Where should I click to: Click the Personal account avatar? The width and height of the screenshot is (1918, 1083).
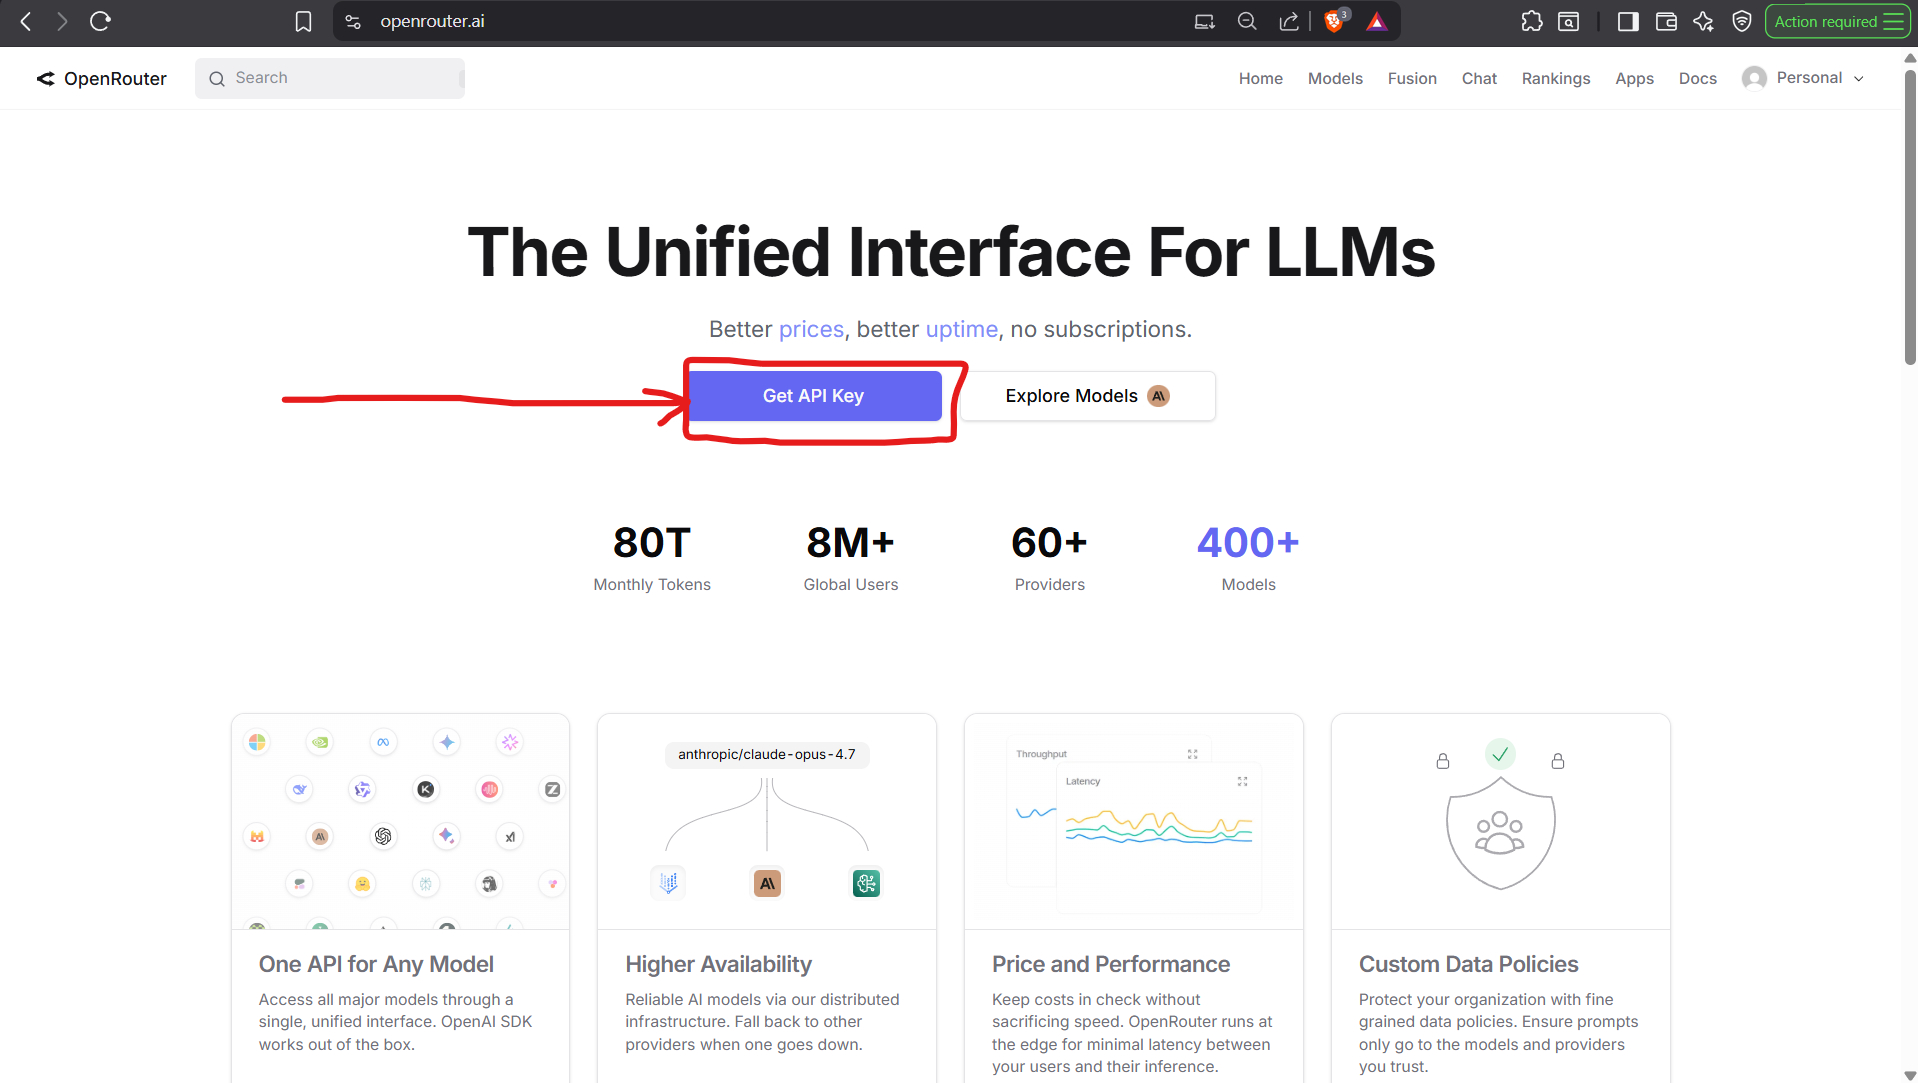tap(1754, 78)
